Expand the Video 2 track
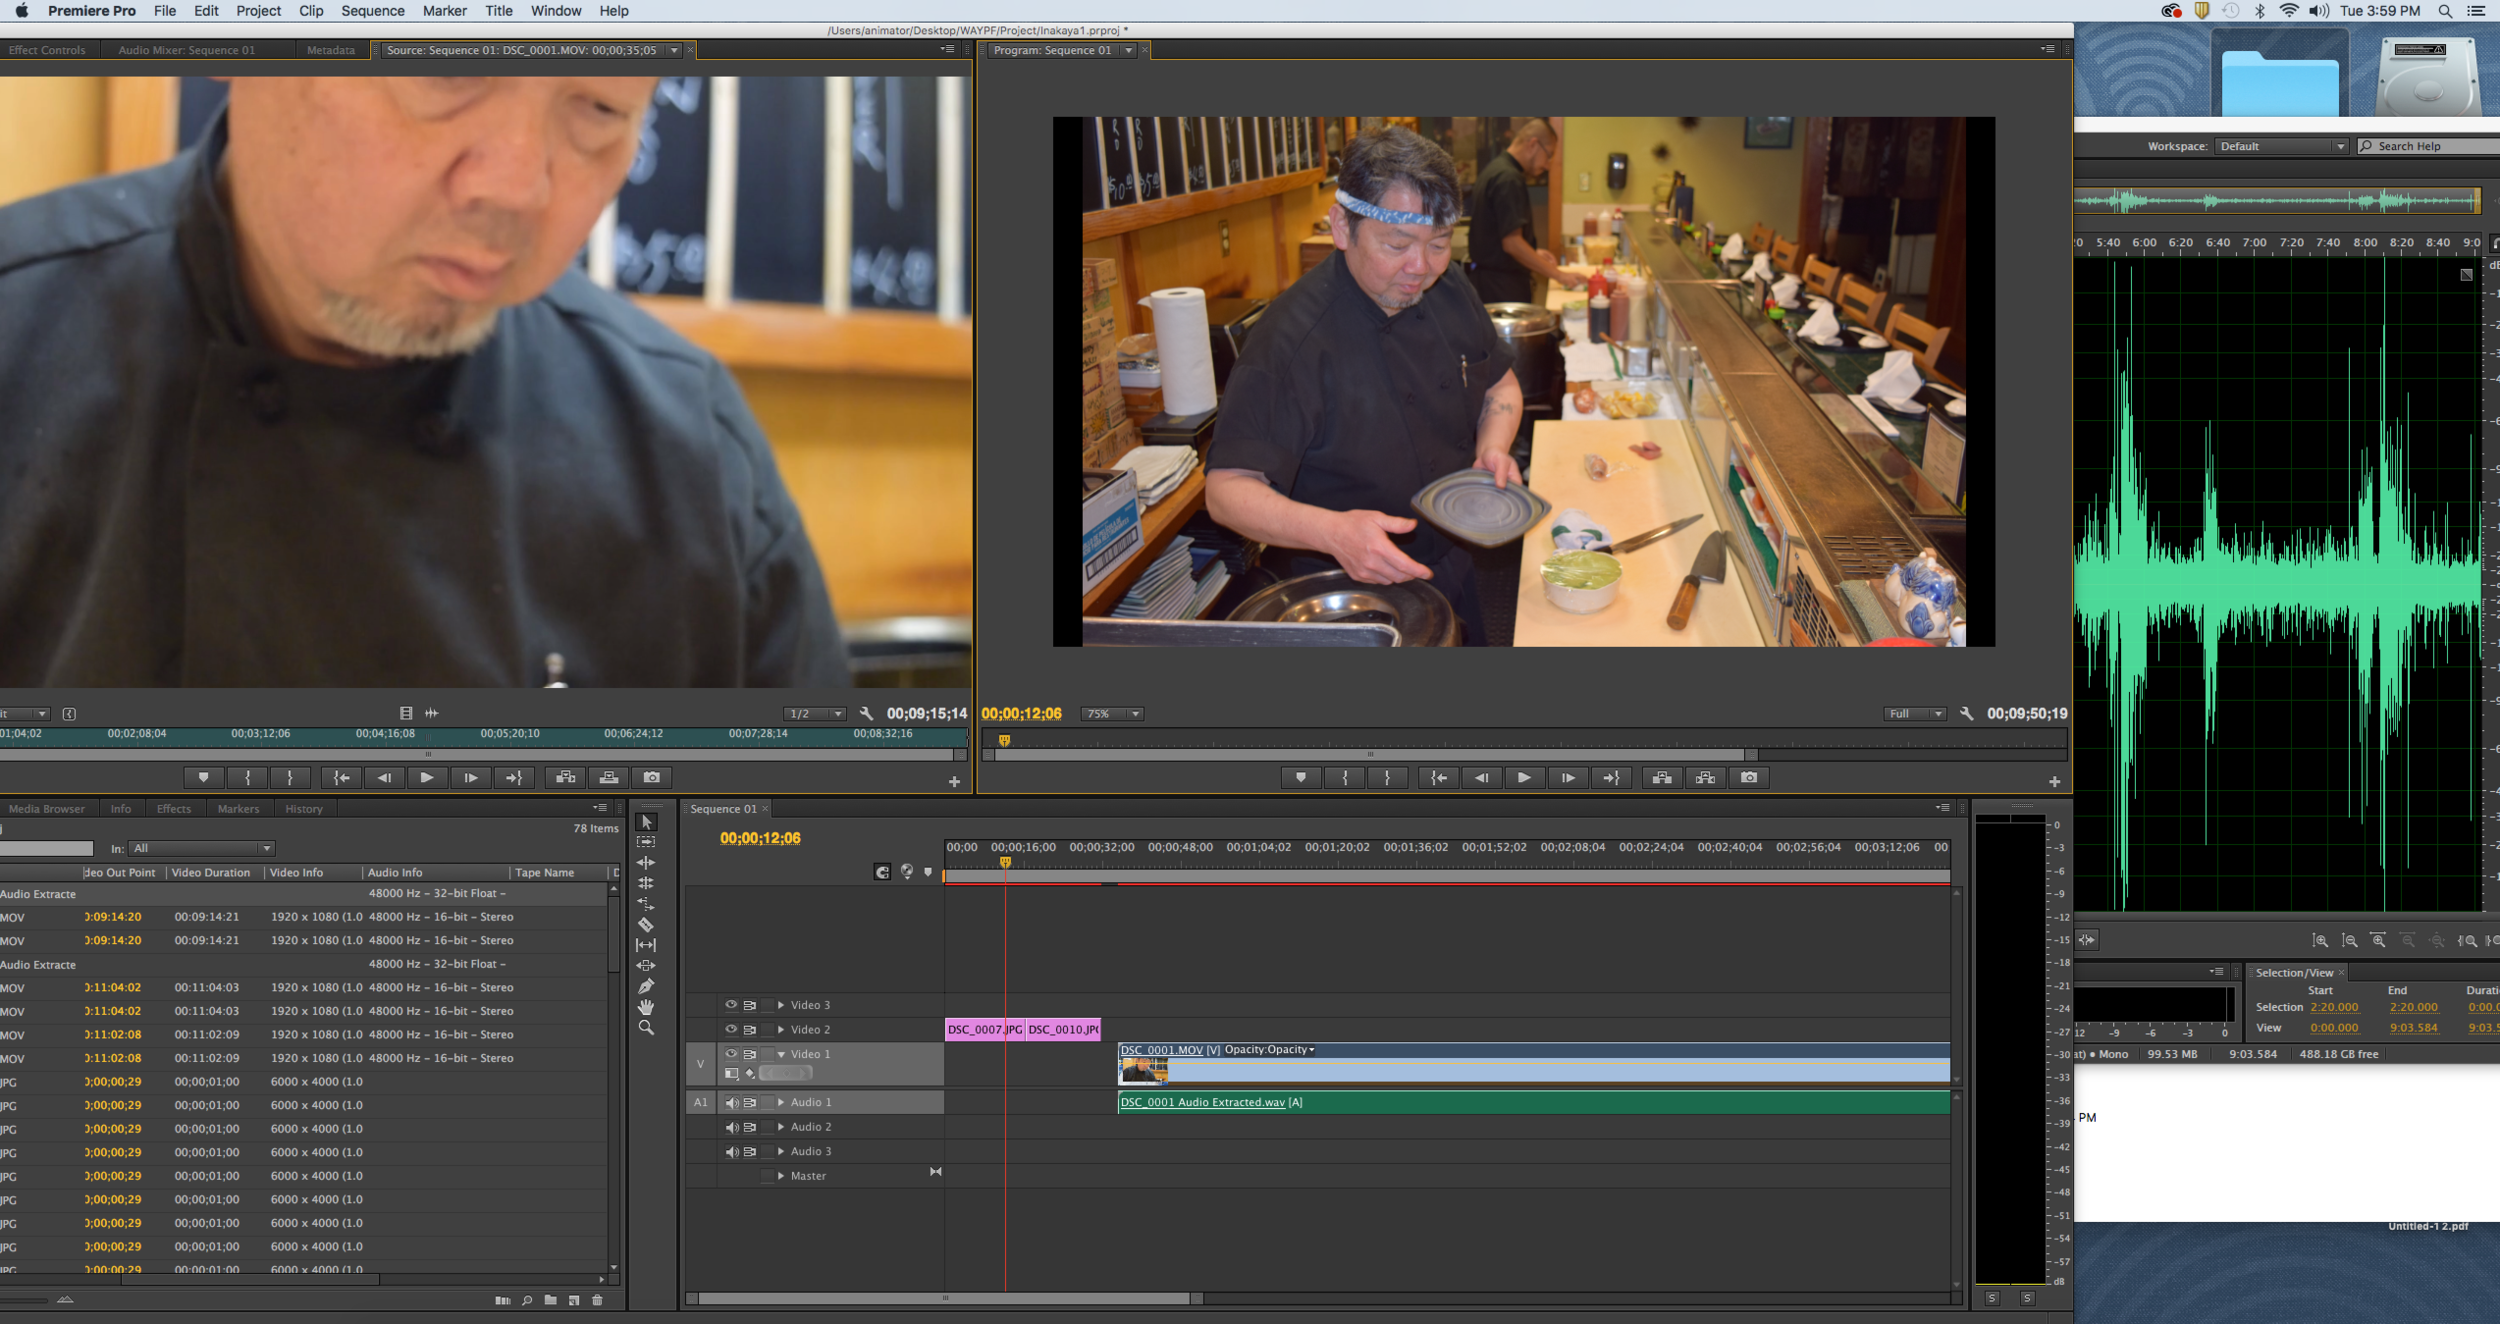Image resolution: width=2500 pixels, height=1324 pixels. coord(781,1029)
